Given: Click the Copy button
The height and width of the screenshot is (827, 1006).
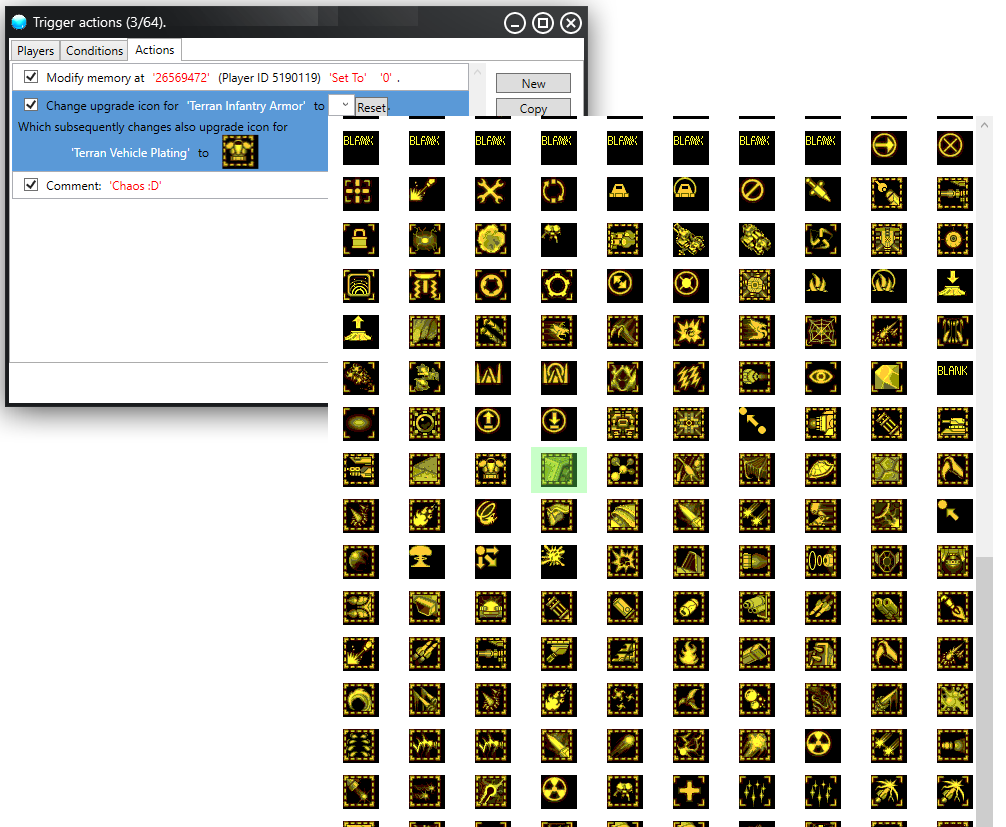Looking at the screenshot, I should click(x=533, y=108).
